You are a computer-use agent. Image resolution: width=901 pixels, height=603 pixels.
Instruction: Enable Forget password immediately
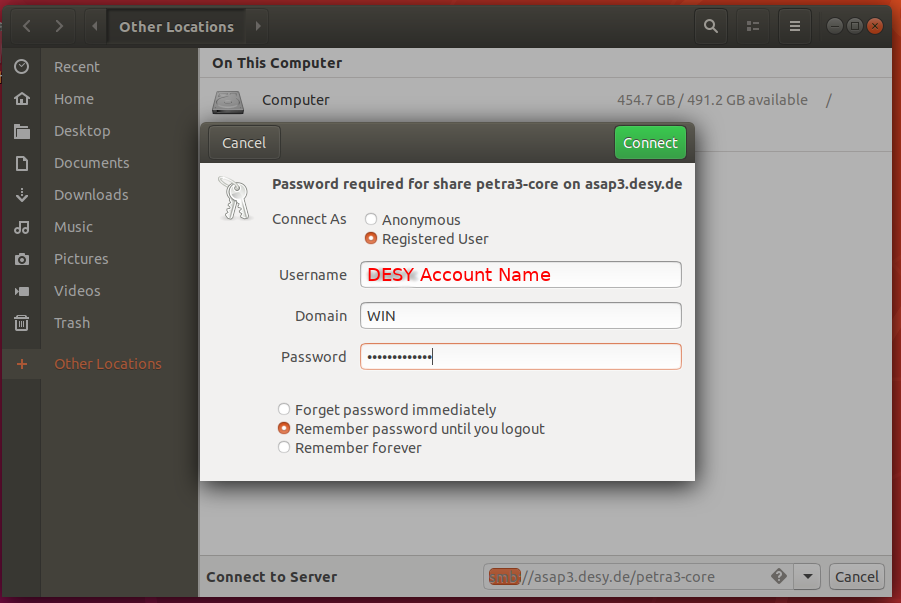pos(283,409)
